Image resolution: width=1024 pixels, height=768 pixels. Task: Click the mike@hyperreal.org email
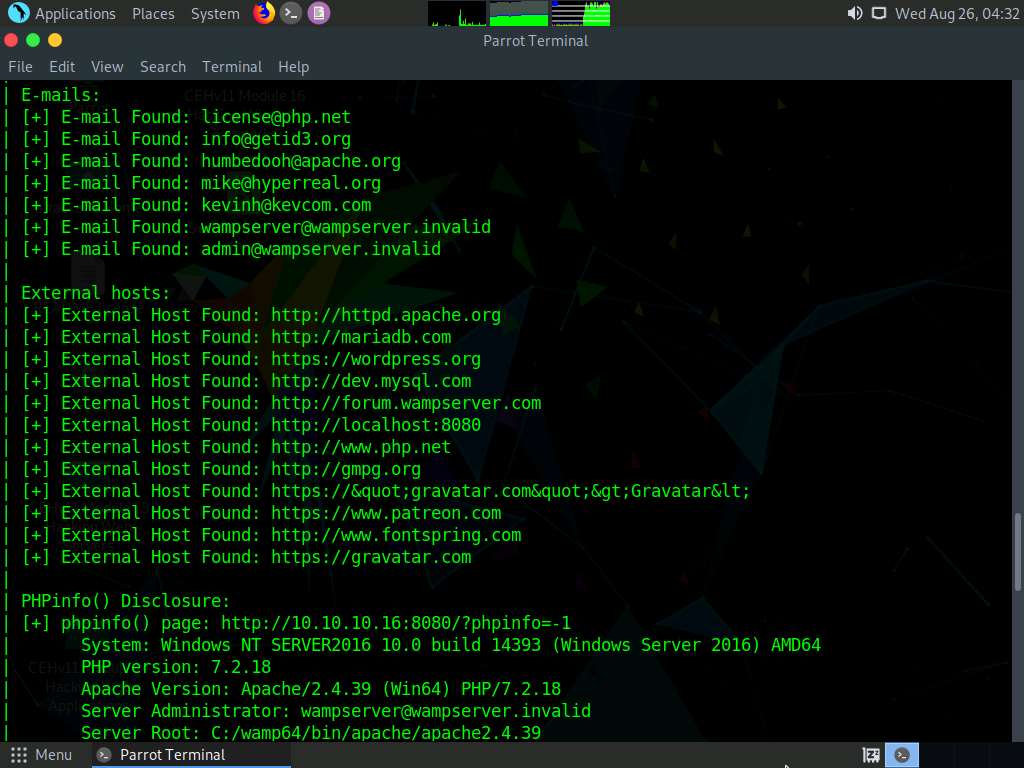click(x=291, y=183)
